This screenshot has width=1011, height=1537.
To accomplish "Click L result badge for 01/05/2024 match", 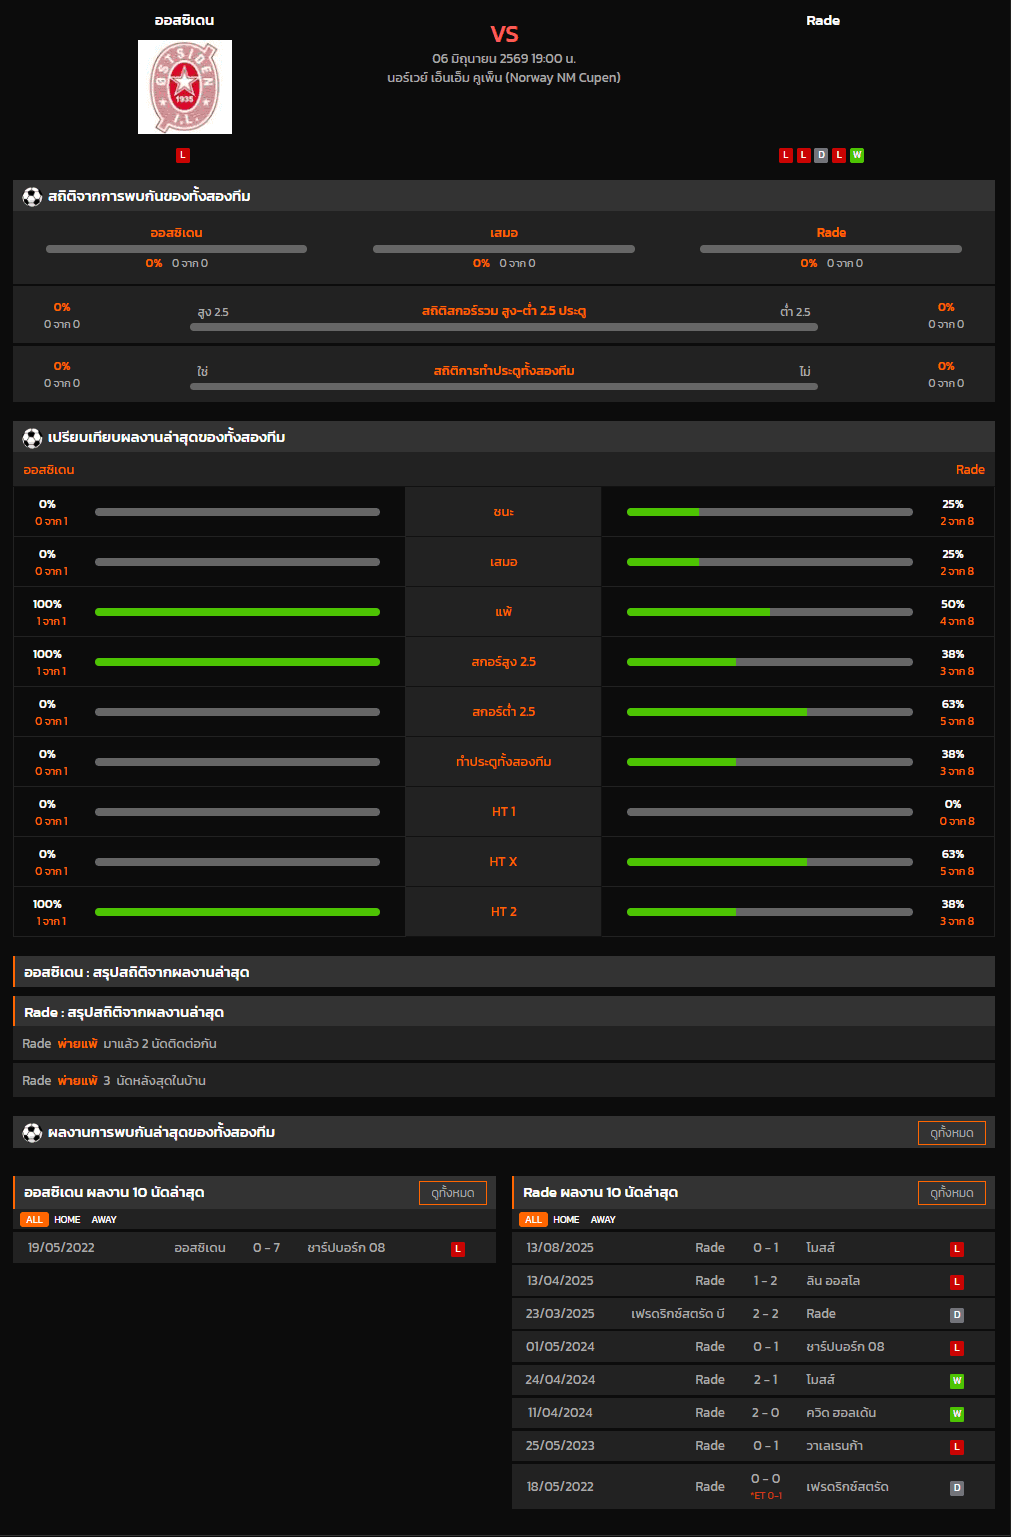I will pyautogui.click(x=957, y=1348).
